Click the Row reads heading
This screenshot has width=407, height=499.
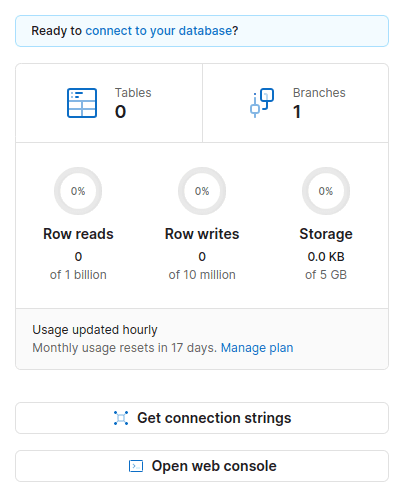(78, 234)
